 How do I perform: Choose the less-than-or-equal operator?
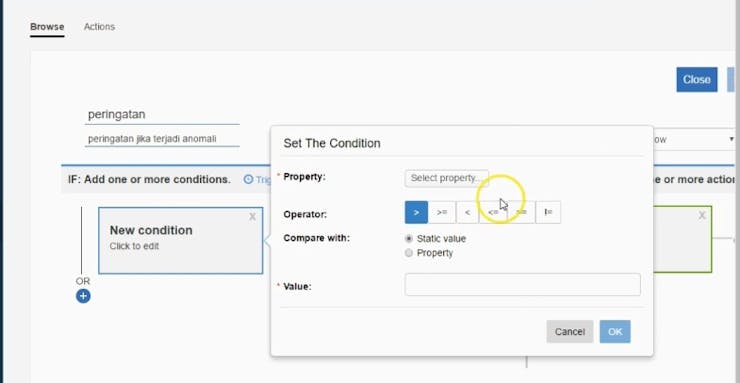(x=493, y=212)
